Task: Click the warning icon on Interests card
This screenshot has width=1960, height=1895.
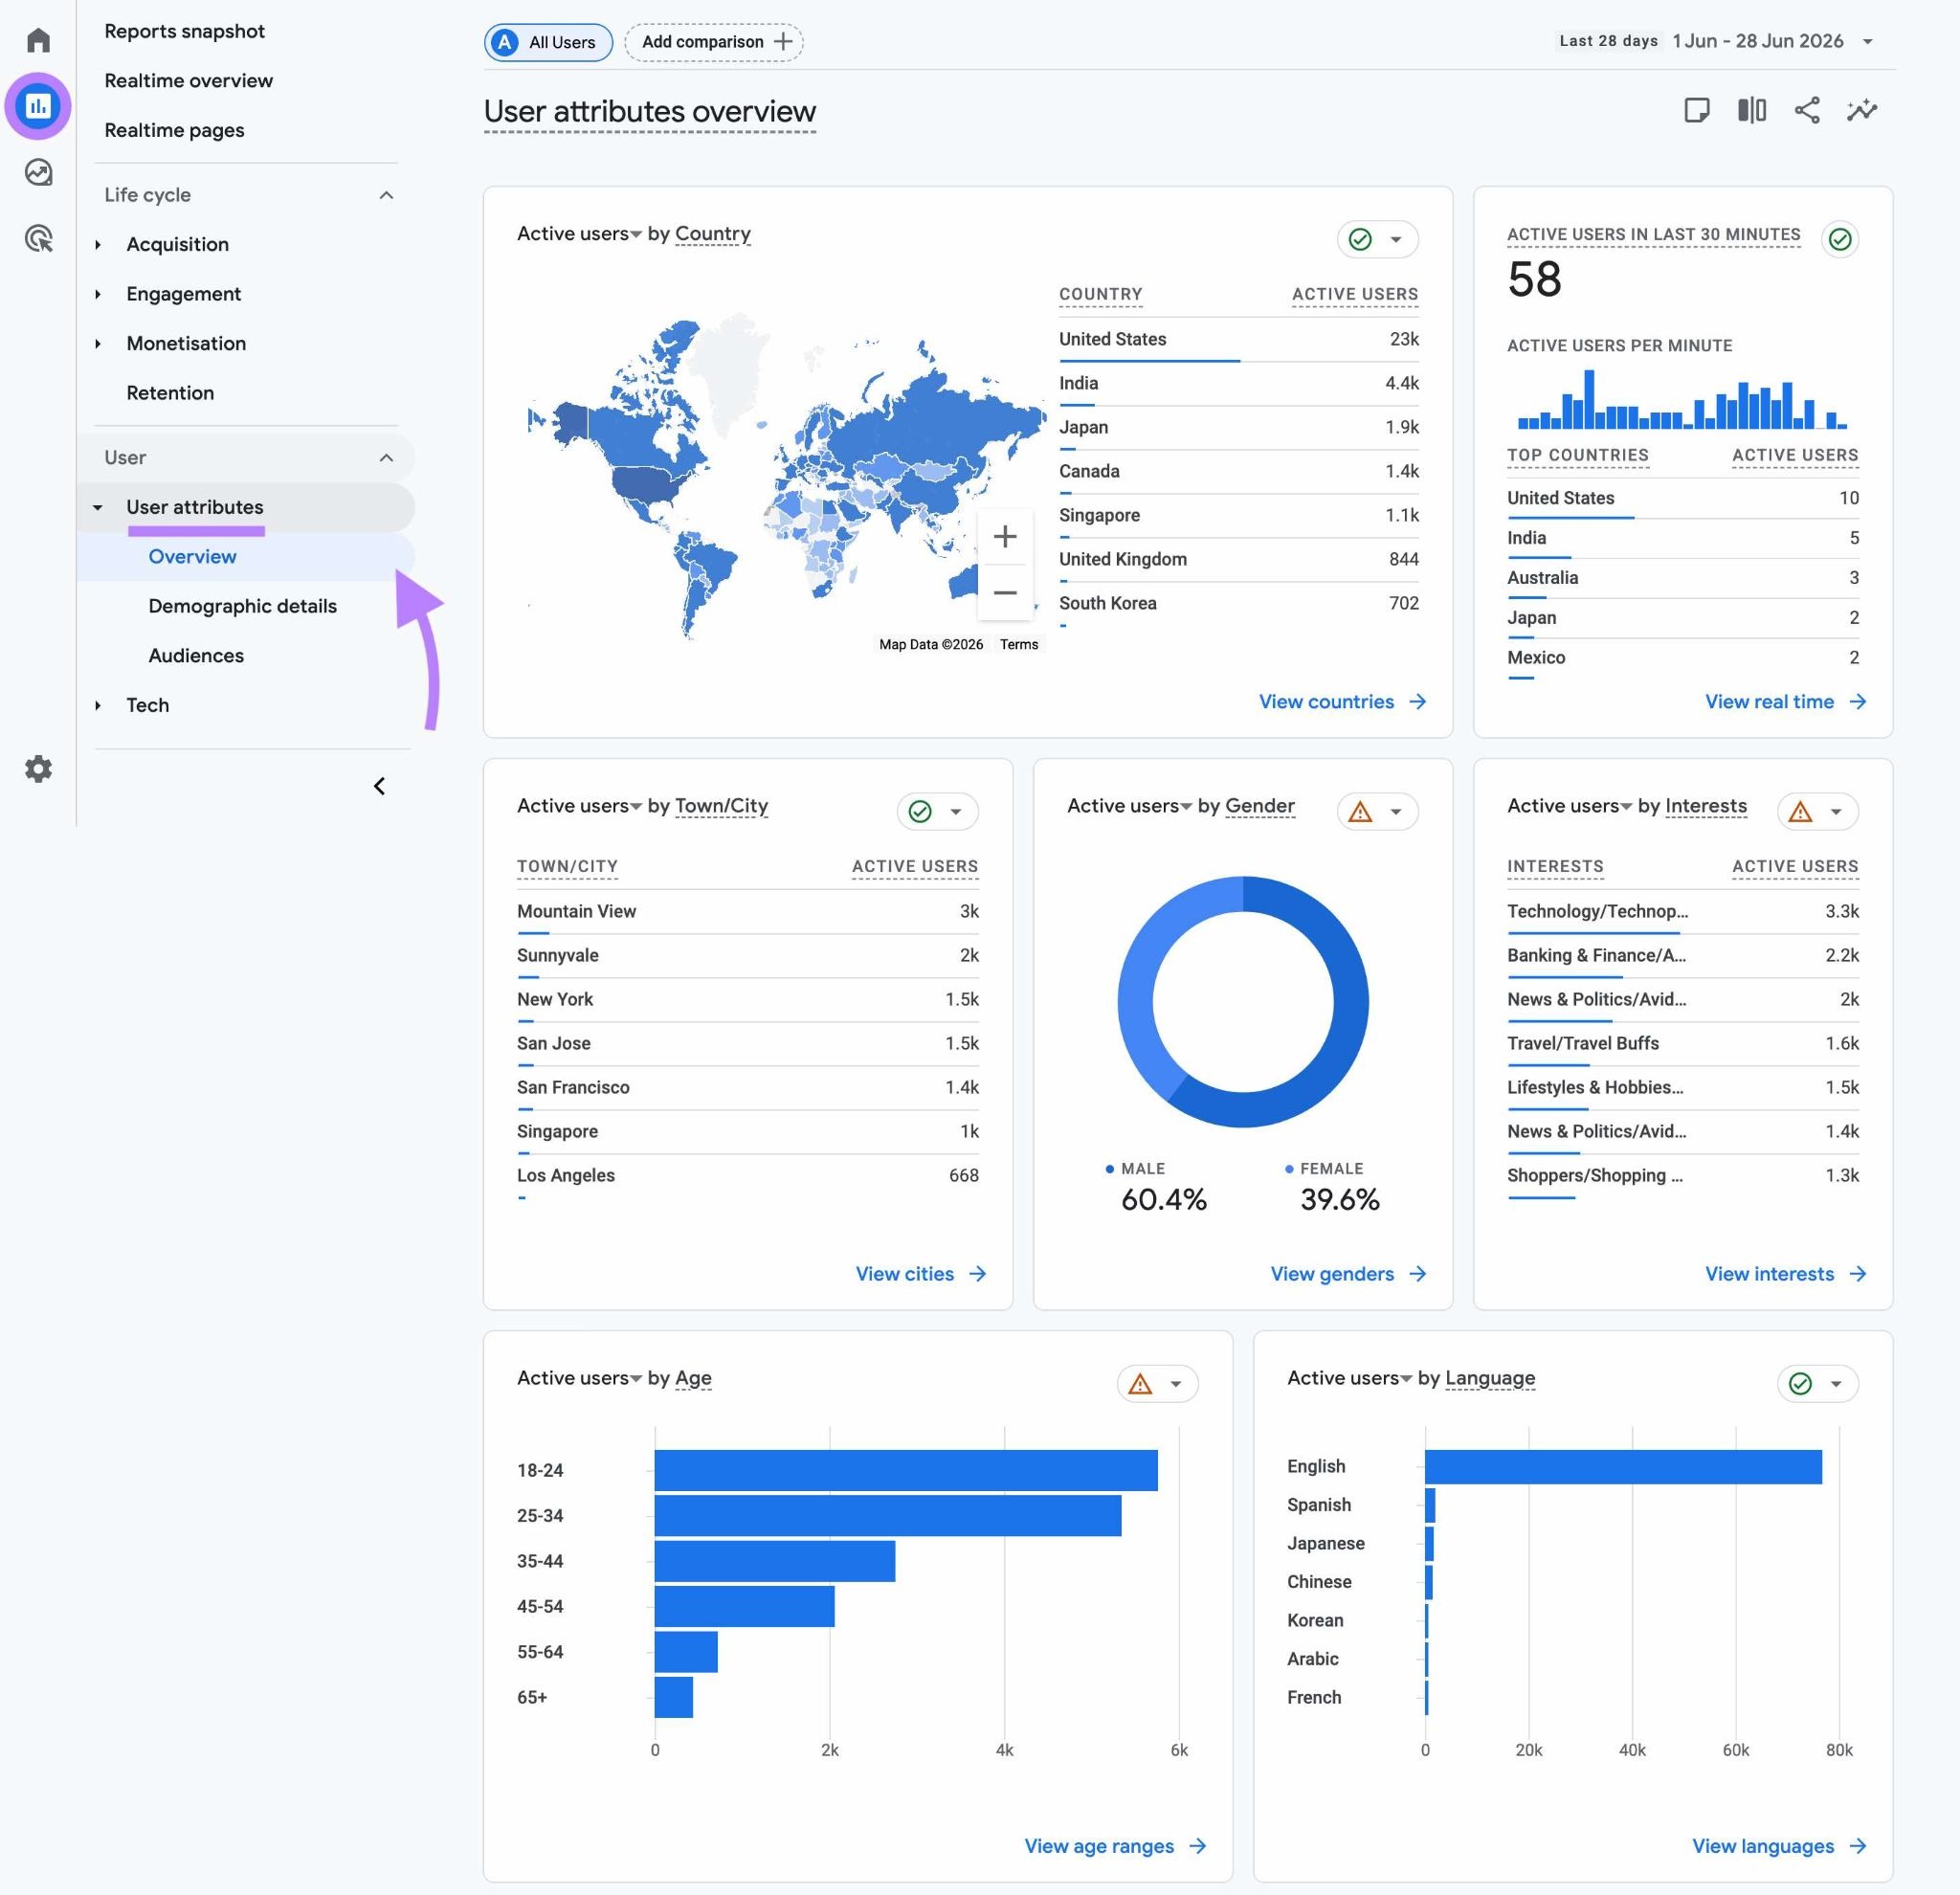Action: (x=1800, y=812)
